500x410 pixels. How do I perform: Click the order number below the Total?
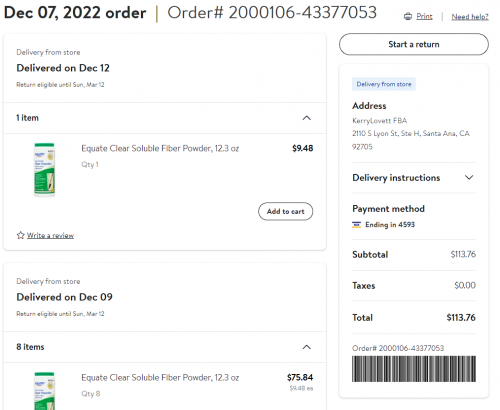pyautogui.click(x=398, y=348)
